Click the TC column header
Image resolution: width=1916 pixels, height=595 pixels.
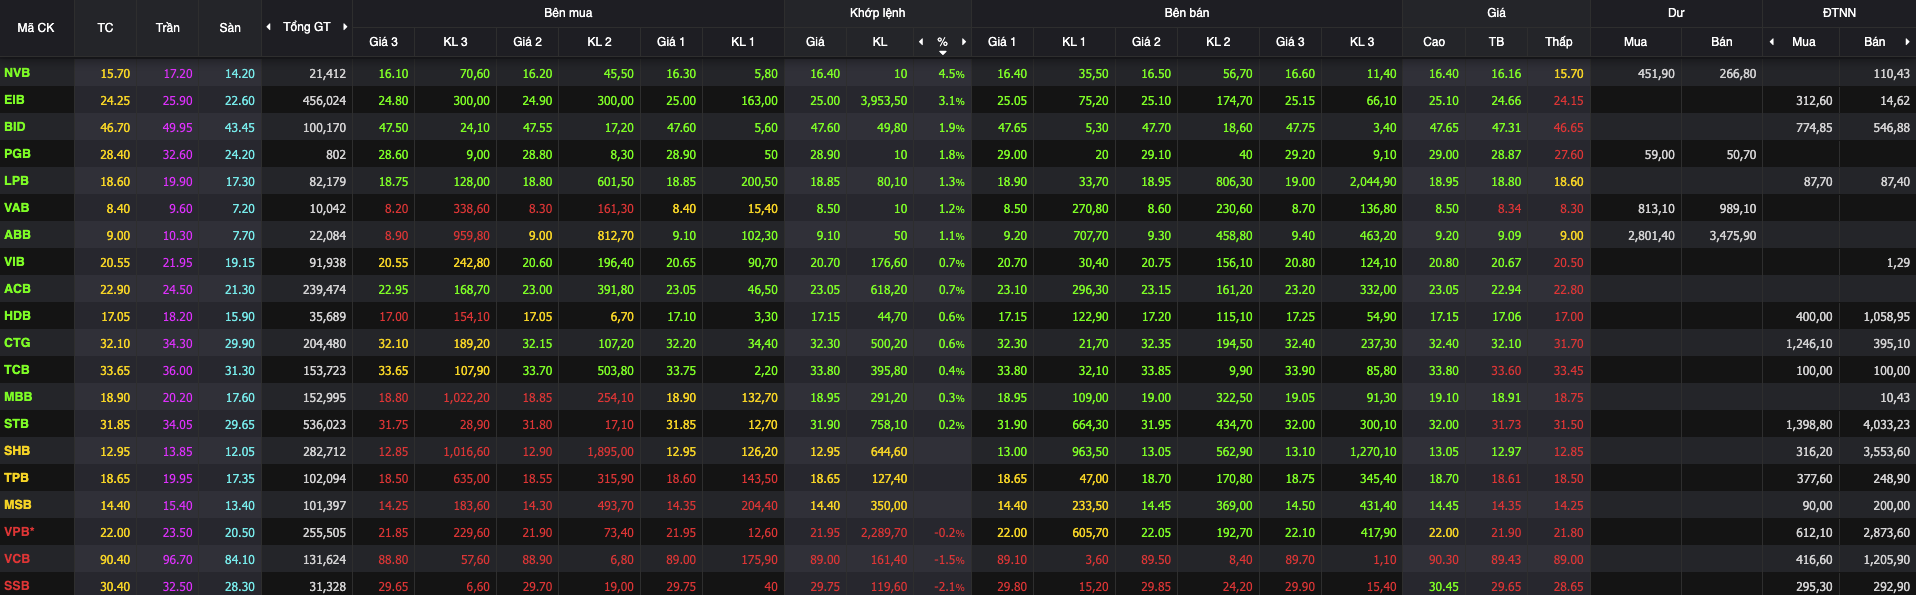pos(105,28)
